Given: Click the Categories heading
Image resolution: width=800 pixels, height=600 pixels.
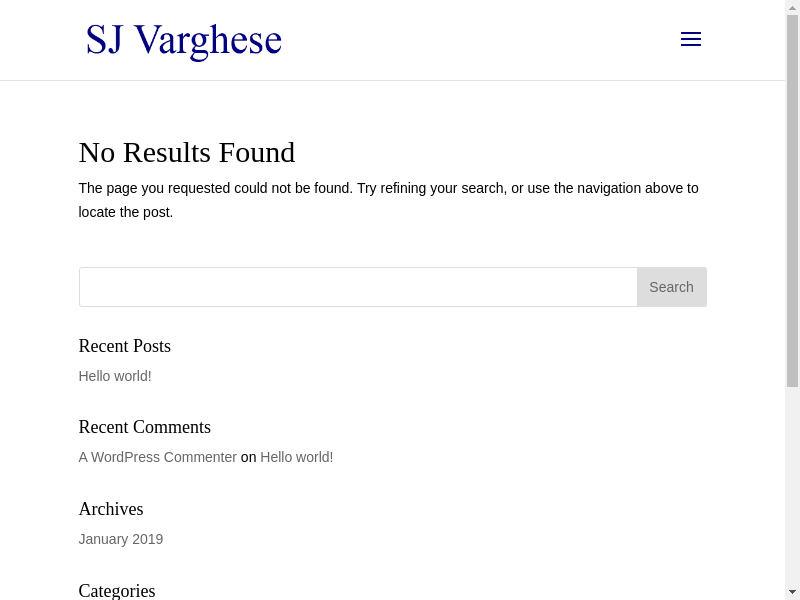Looking at the screenshot, I should point(117,590).
